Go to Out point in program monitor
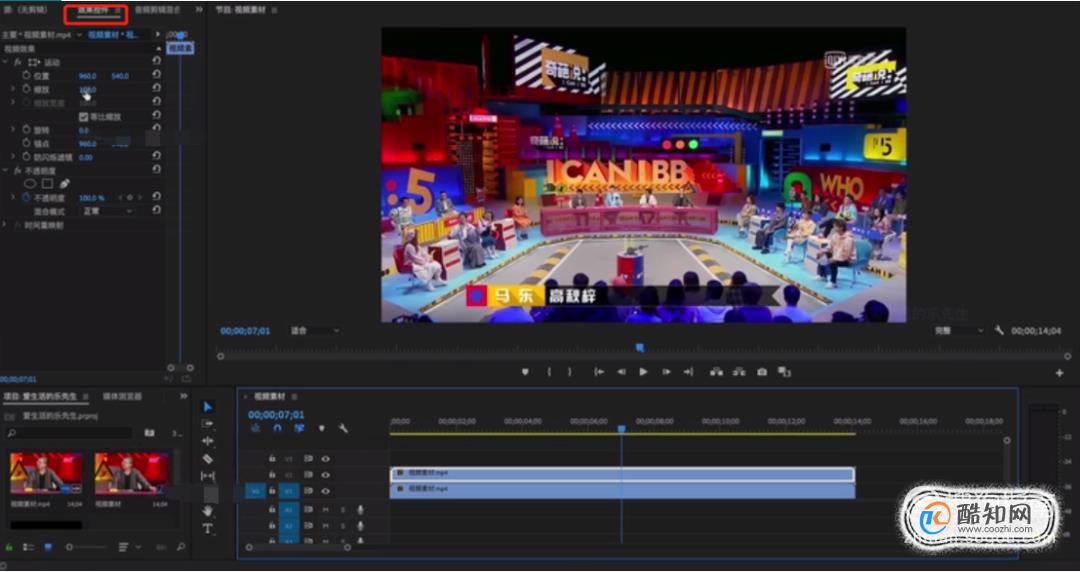 pyautogui.click(x=688, y=372)
